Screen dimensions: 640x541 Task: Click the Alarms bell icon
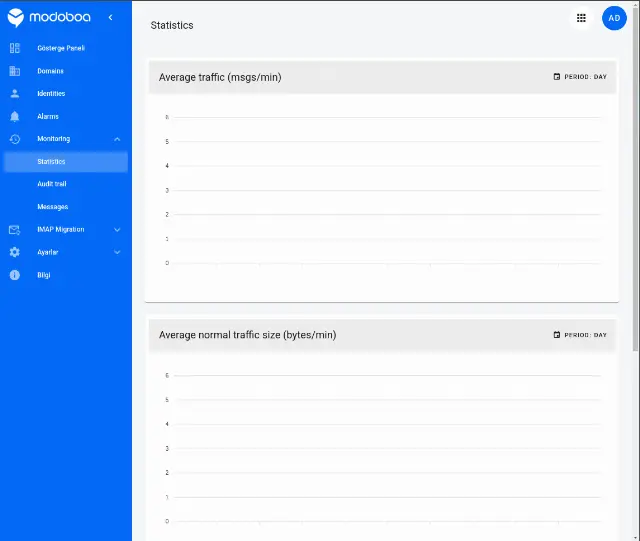15,116
